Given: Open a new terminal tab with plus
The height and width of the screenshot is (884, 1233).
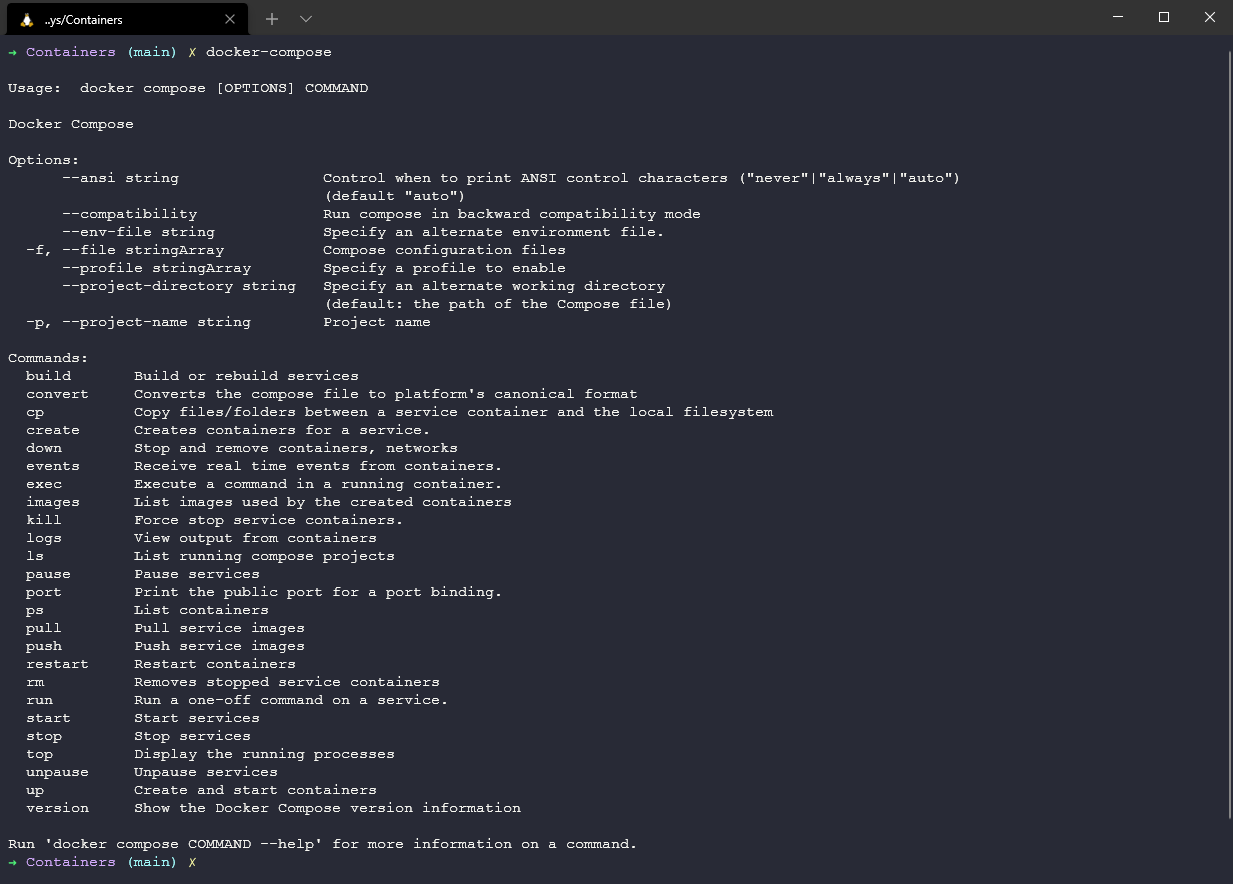Looking at the screenshot, I should point(272,19).
